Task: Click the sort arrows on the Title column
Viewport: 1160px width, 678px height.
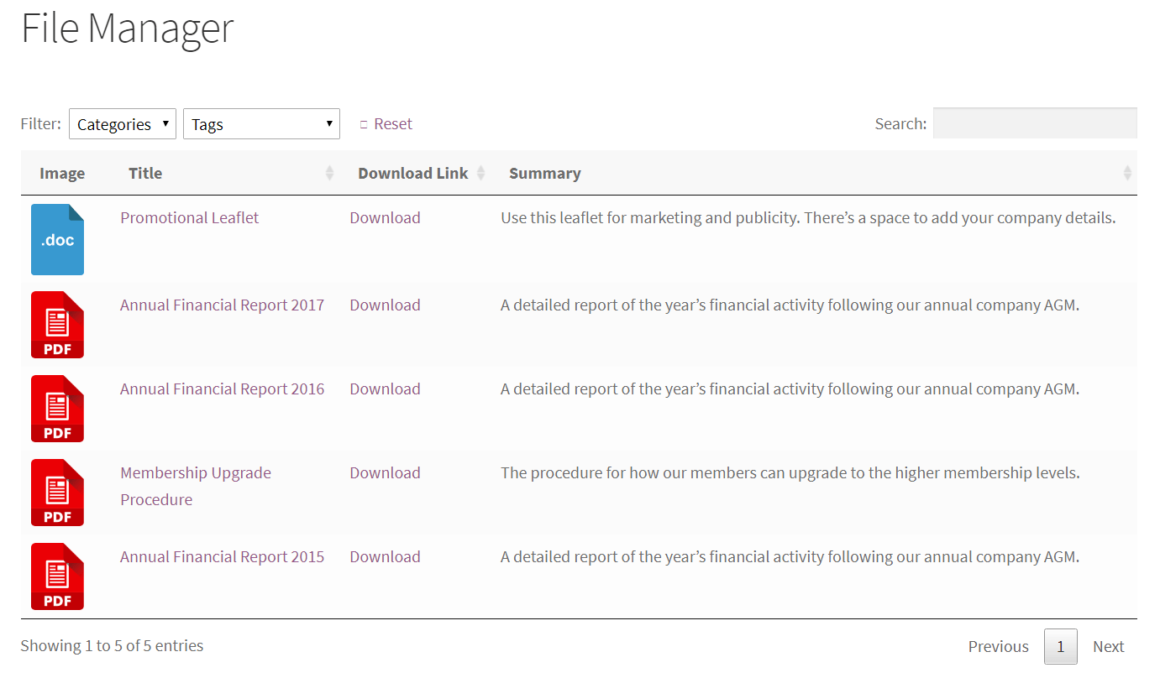Action: (x=330, y=173)
